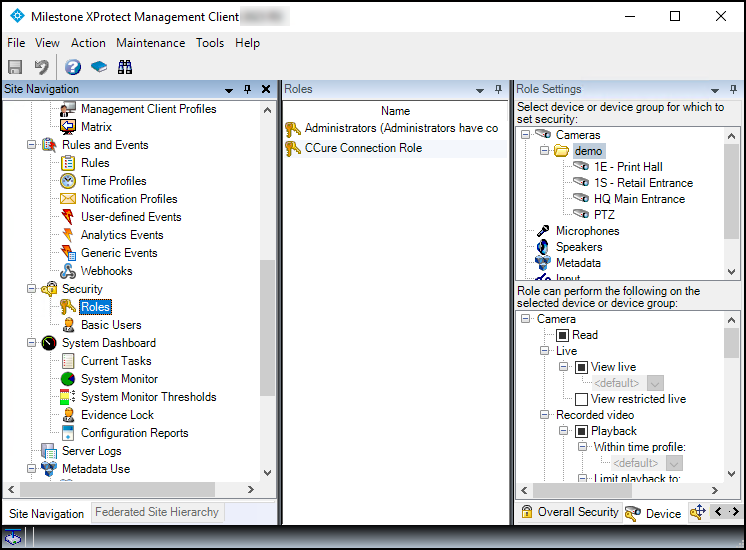Click the Roles keys icon in tree
The width and height of the screenshot is (746, 550).
pos(68,307)
